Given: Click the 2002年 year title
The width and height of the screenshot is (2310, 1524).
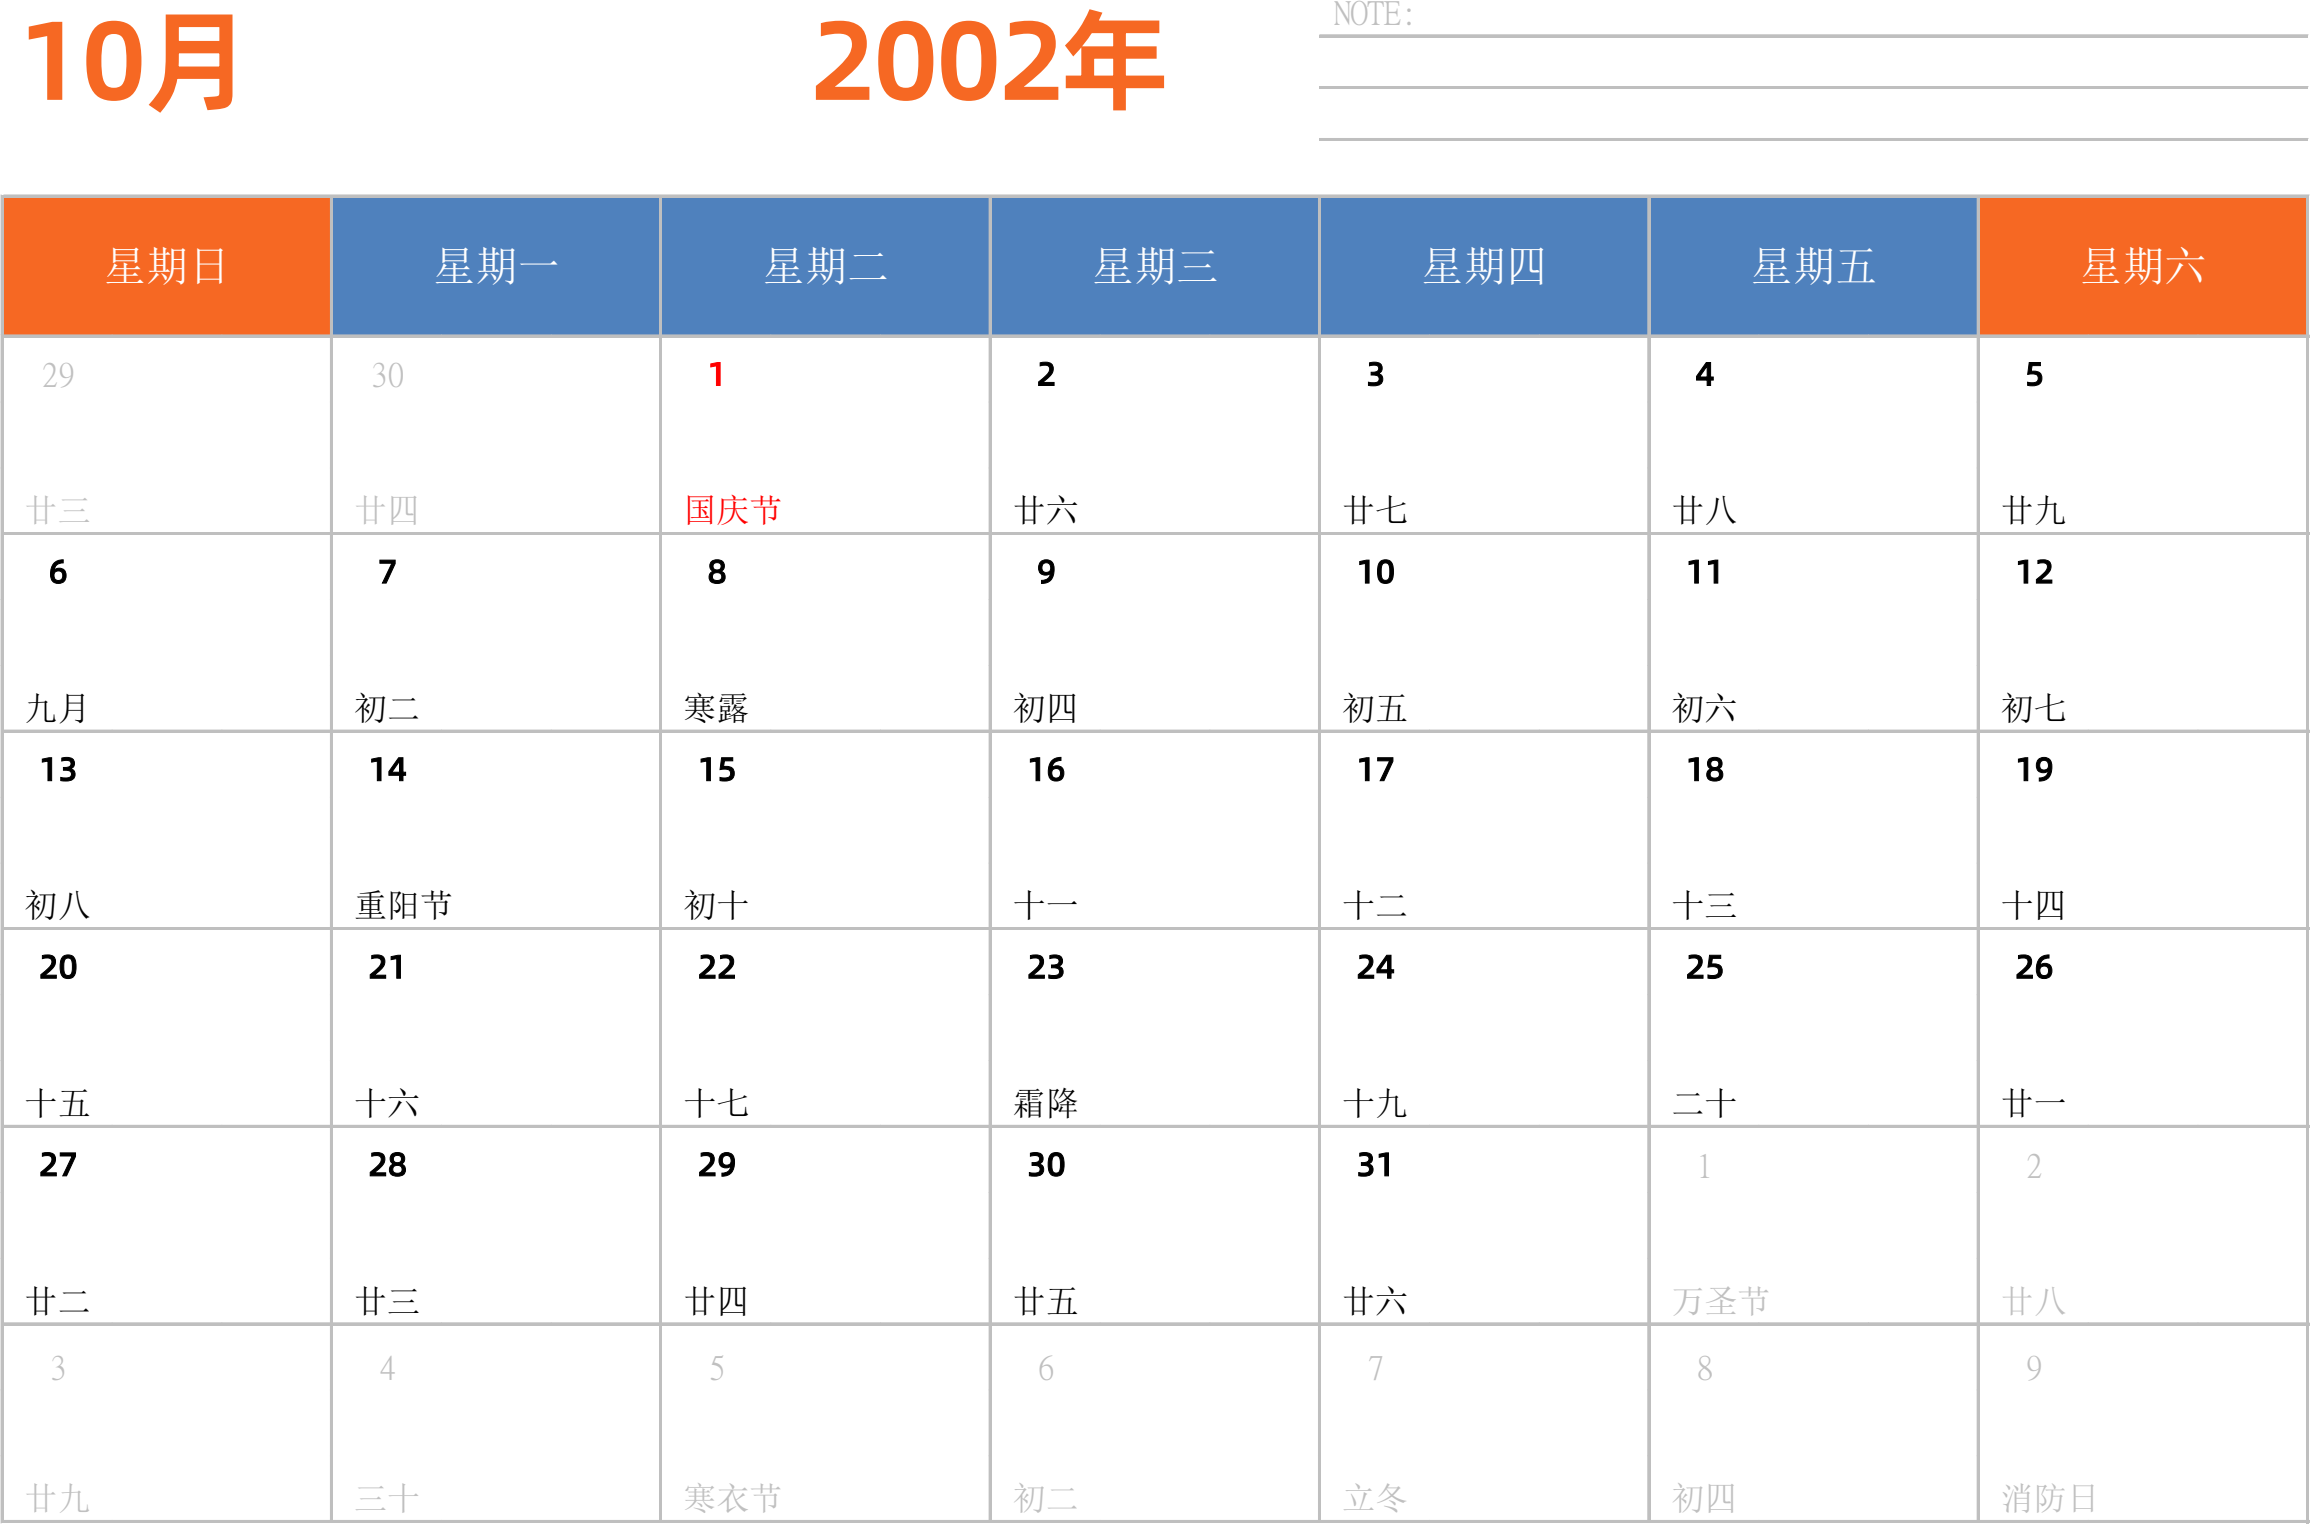Looking at the screenshot, I should (x=989, y=62).
